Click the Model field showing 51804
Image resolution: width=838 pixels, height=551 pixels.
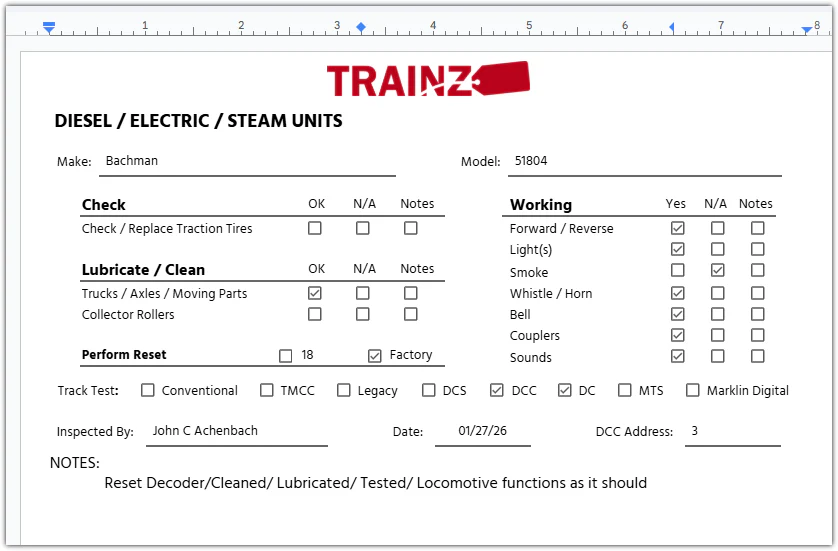pyautogui.click(x=644, y=161)
